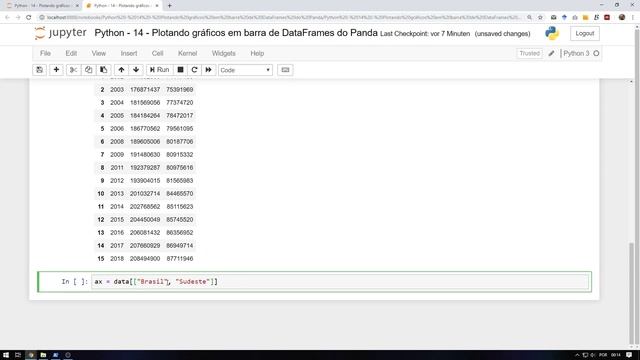The image size is (640, 360).
Task: Copy selected cells icon
Action: (x=88, y=70)
